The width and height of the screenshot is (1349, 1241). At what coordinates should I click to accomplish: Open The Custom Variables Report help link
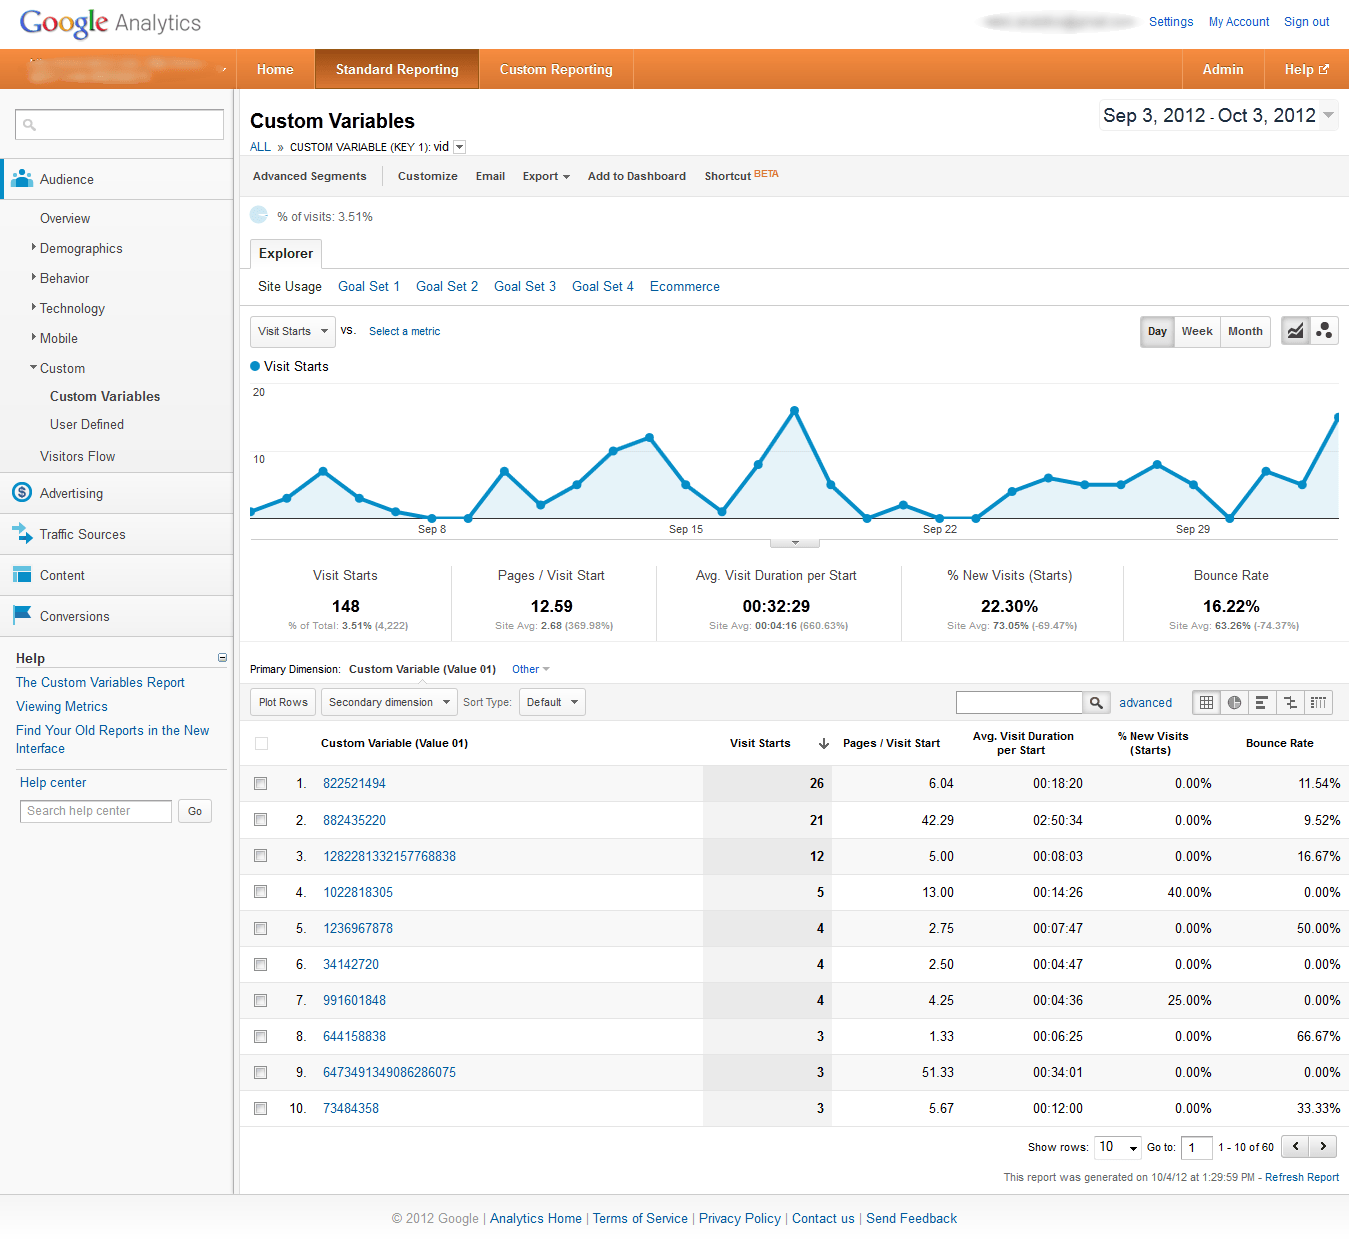(x=100, y=682)
